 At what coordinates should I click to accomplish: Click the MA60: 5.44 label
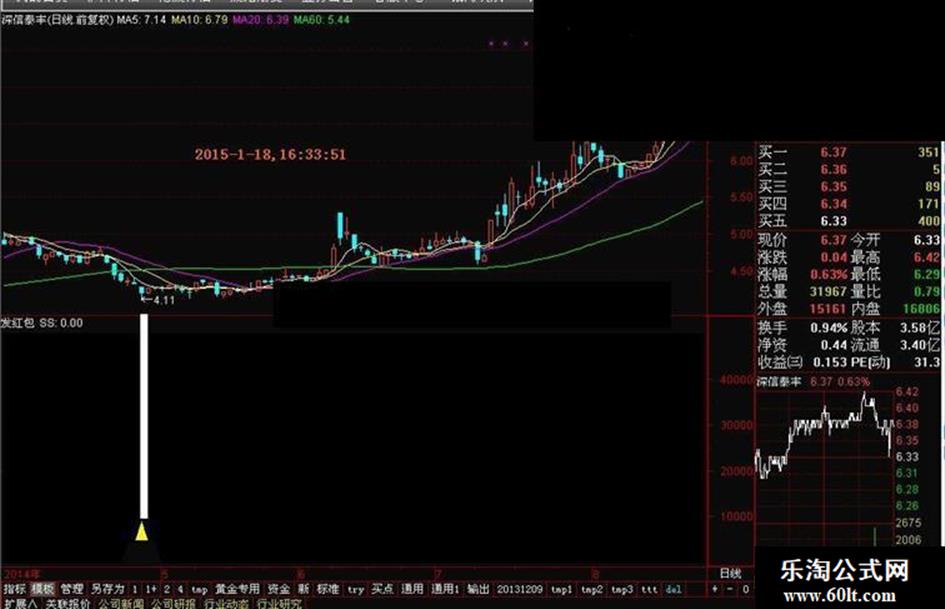click(321, 19)
